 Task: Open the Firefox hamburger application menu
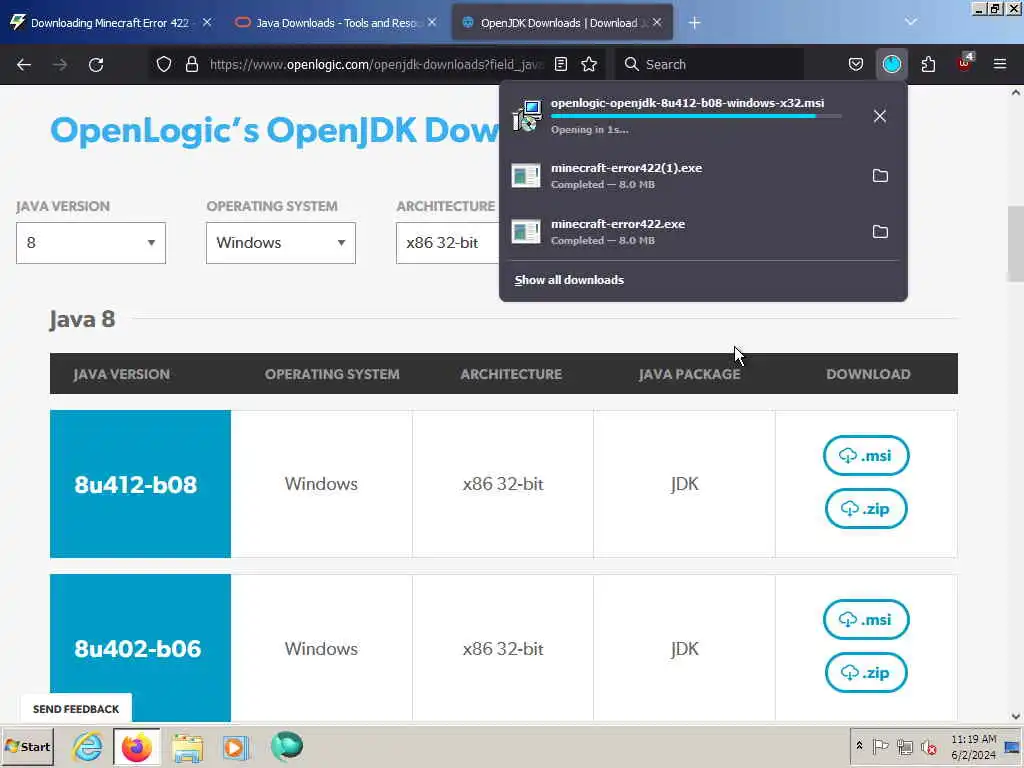tap(999, 64)
